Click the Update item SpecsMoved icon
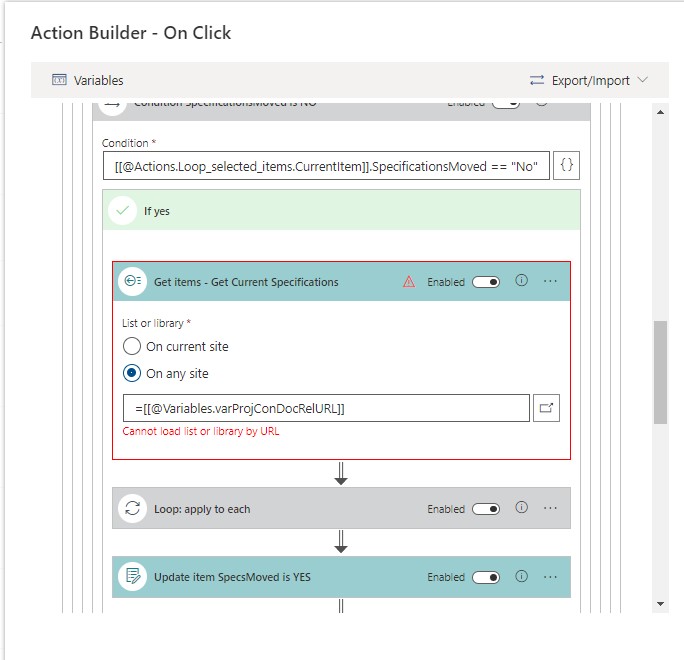The width and height of the screenshot is (684, 660). (133, 577)
